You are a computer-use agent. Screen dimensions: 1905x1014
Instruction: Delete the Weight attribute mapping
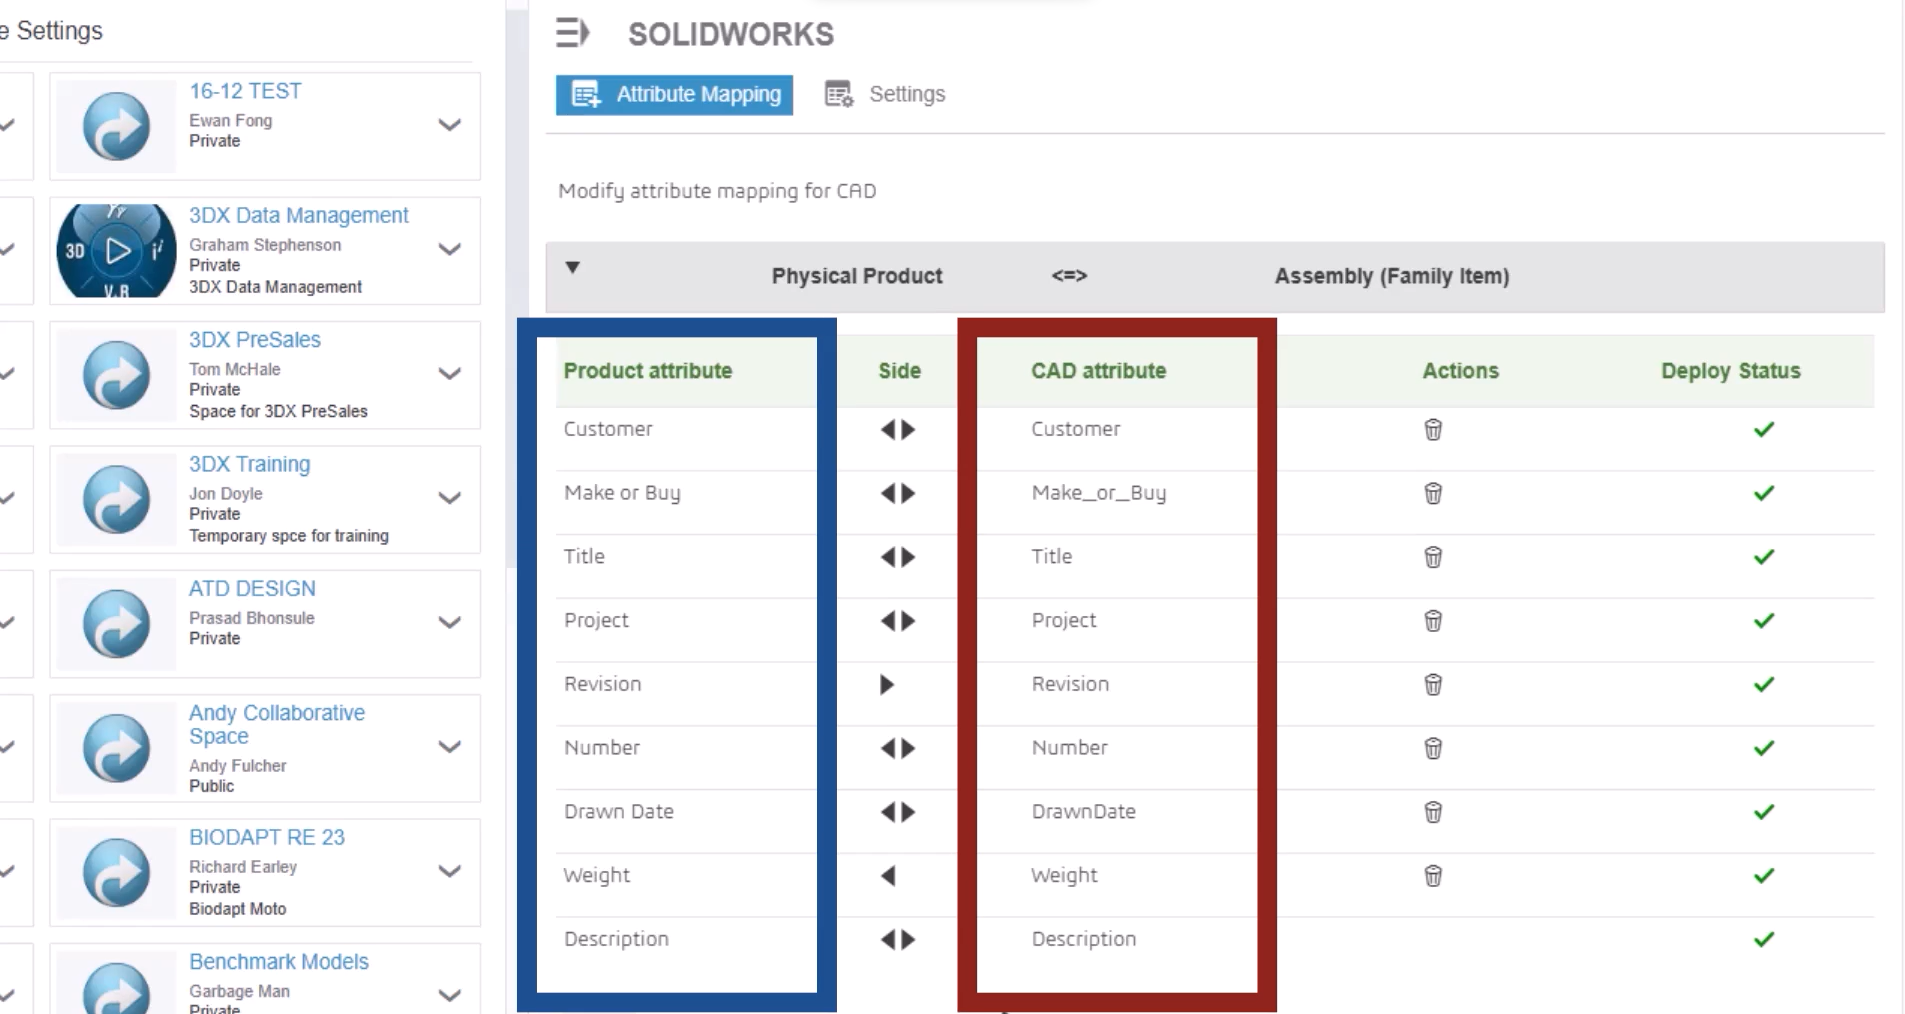click(1433, 876)
